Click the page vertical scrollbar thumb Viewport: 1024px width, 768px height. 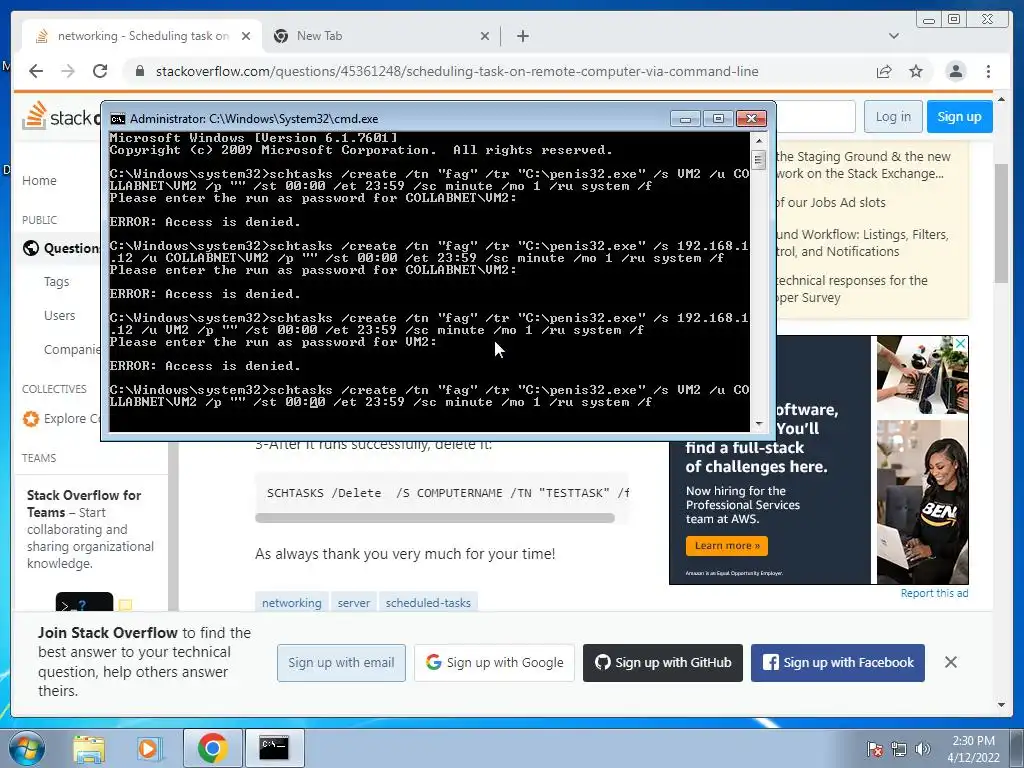pyautogui.click(x=1001, y=222)
